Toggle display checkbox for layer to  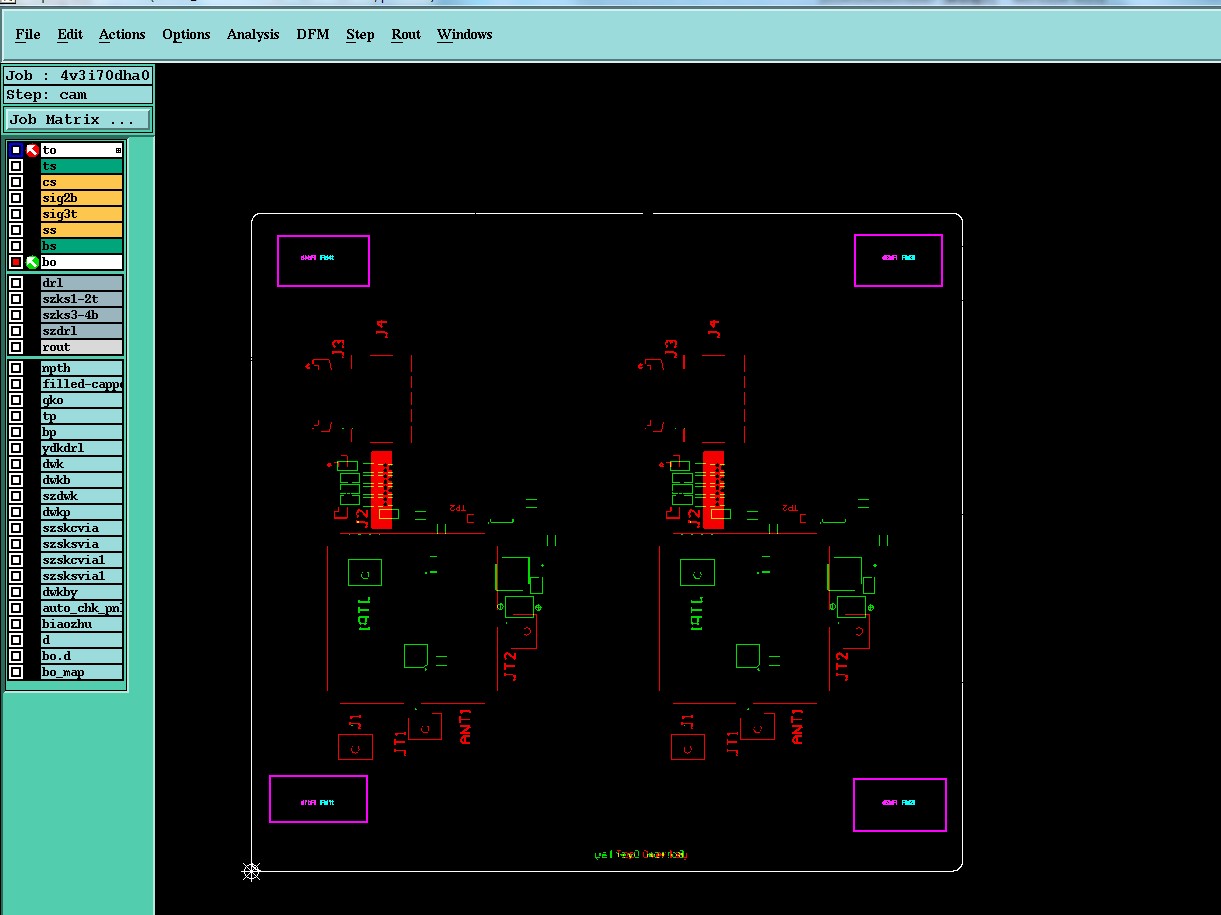coord(16,150)
